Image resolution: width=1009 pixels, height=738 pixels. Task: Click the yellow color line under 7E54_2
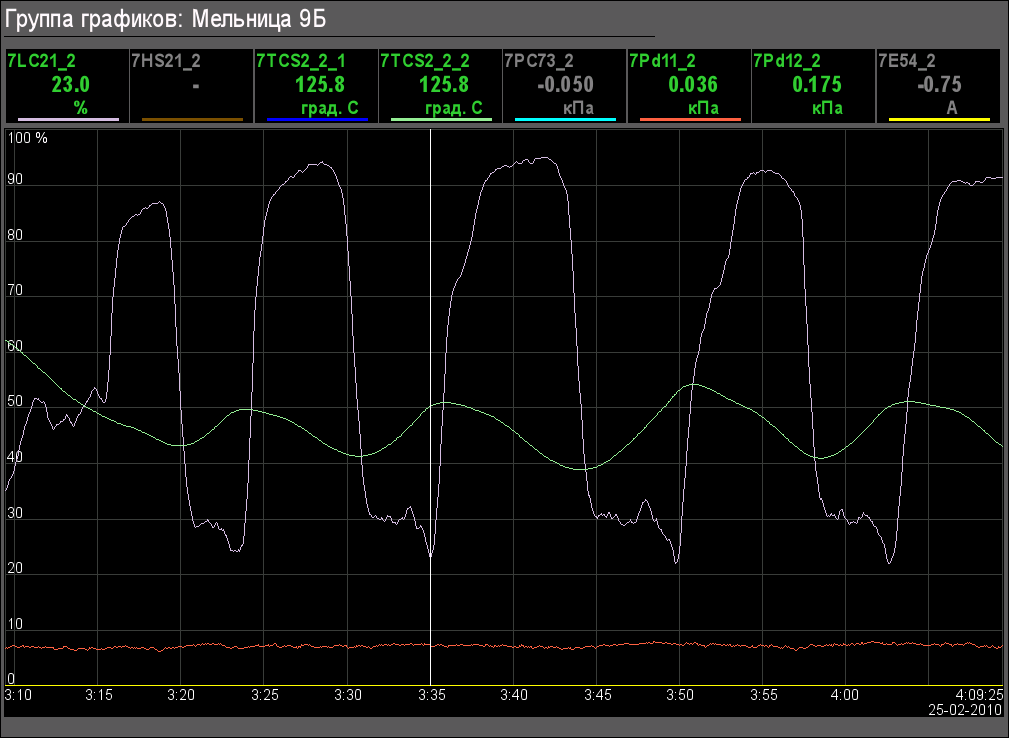click(x=939, y=119)
